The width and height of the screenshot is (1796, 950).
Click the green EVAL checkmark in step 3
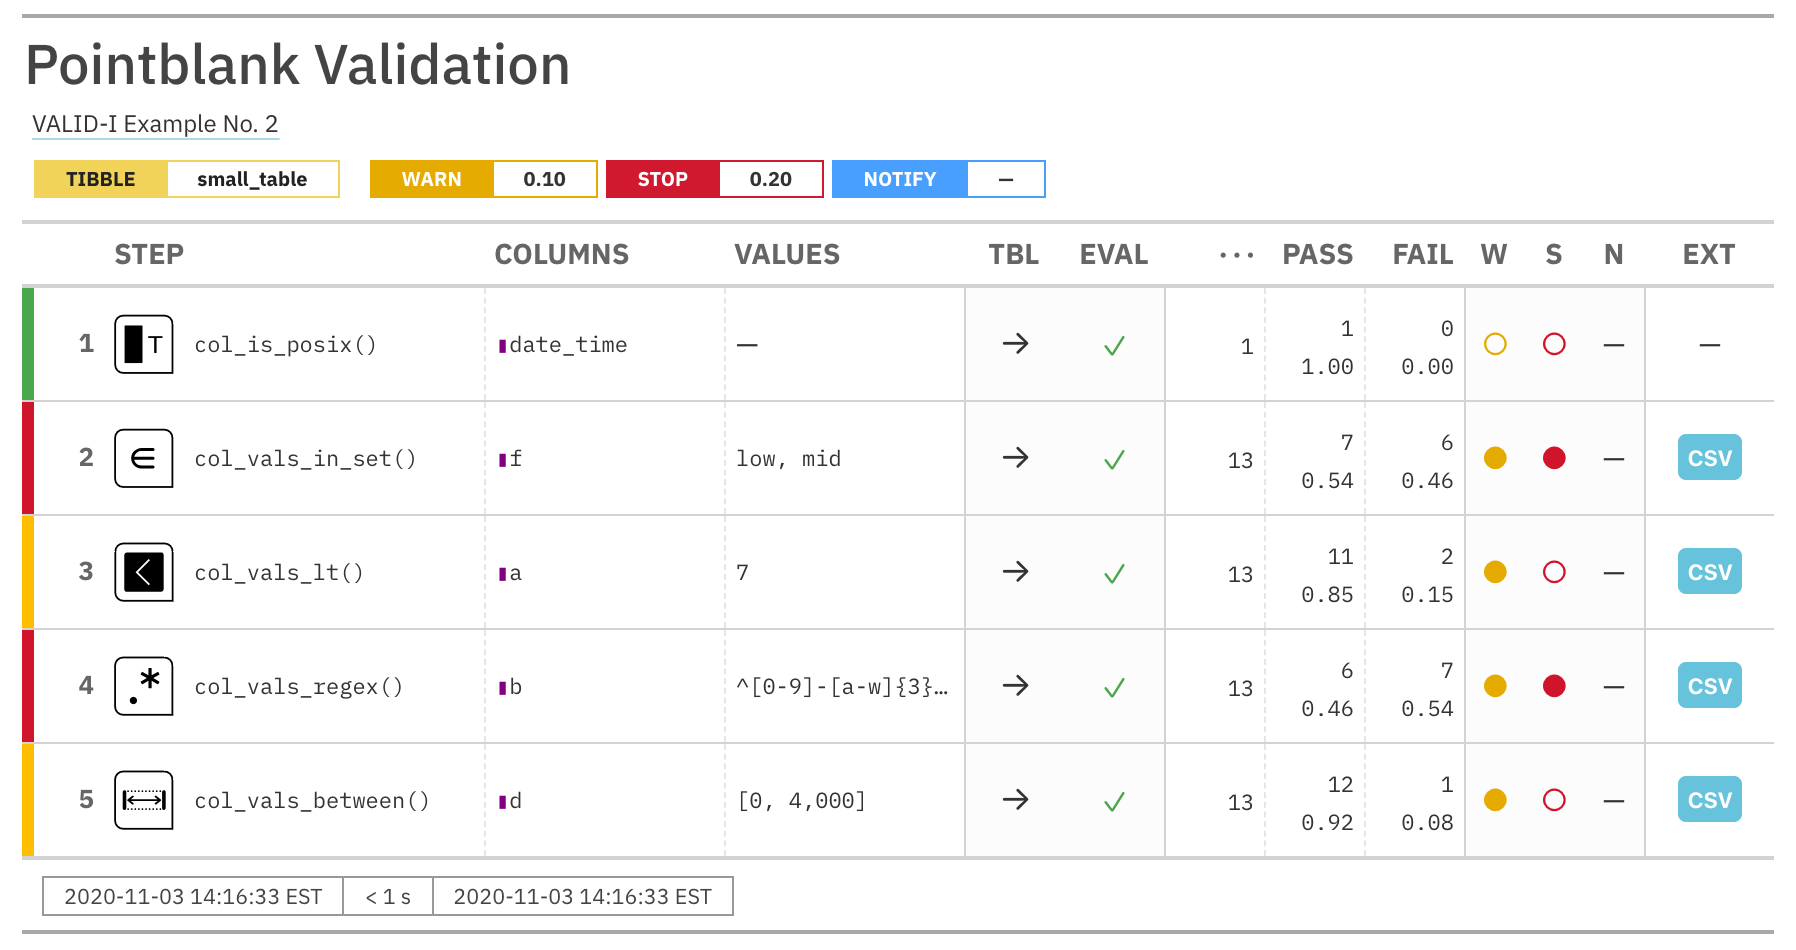coord(1114,574)
